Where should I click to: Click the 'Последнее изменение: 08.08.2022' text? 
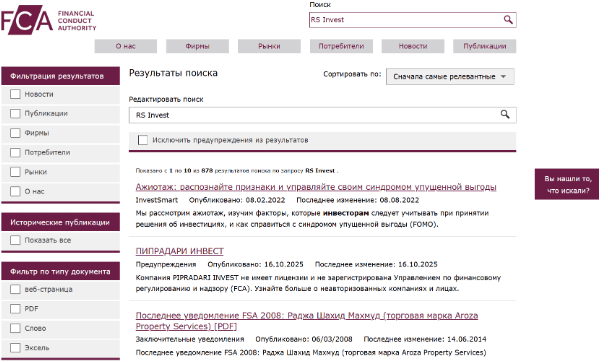coord(358,200)
